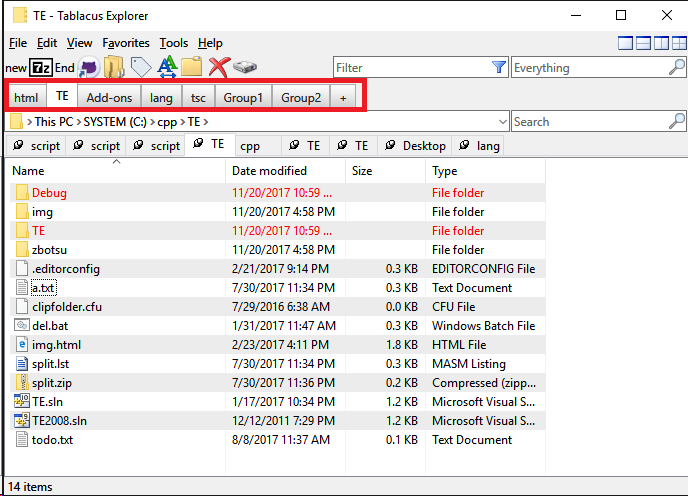Switch to the lang tab group

click(x=161, y=97)
